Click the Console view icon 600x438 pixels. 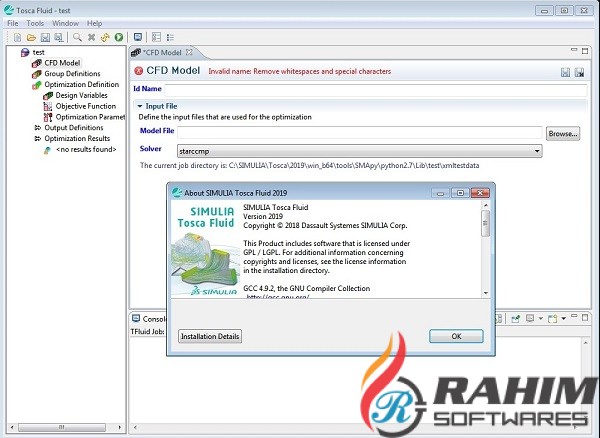click(136, 318)
